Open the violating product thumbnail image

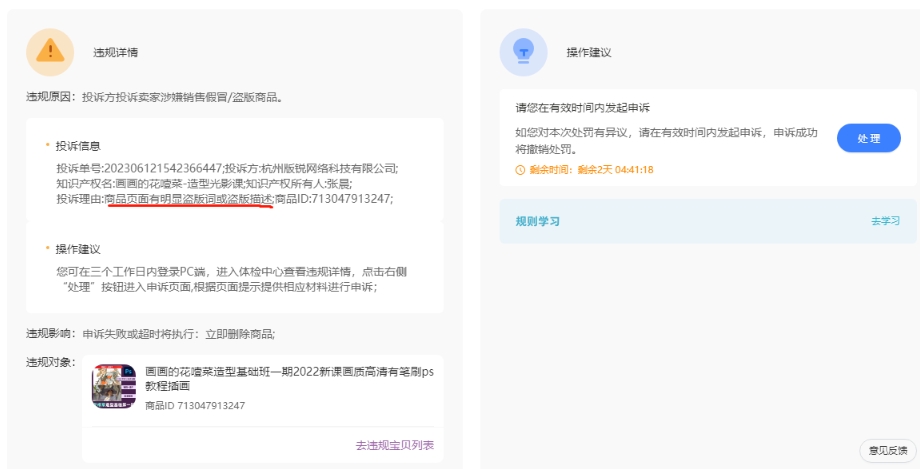coord(114,386)
